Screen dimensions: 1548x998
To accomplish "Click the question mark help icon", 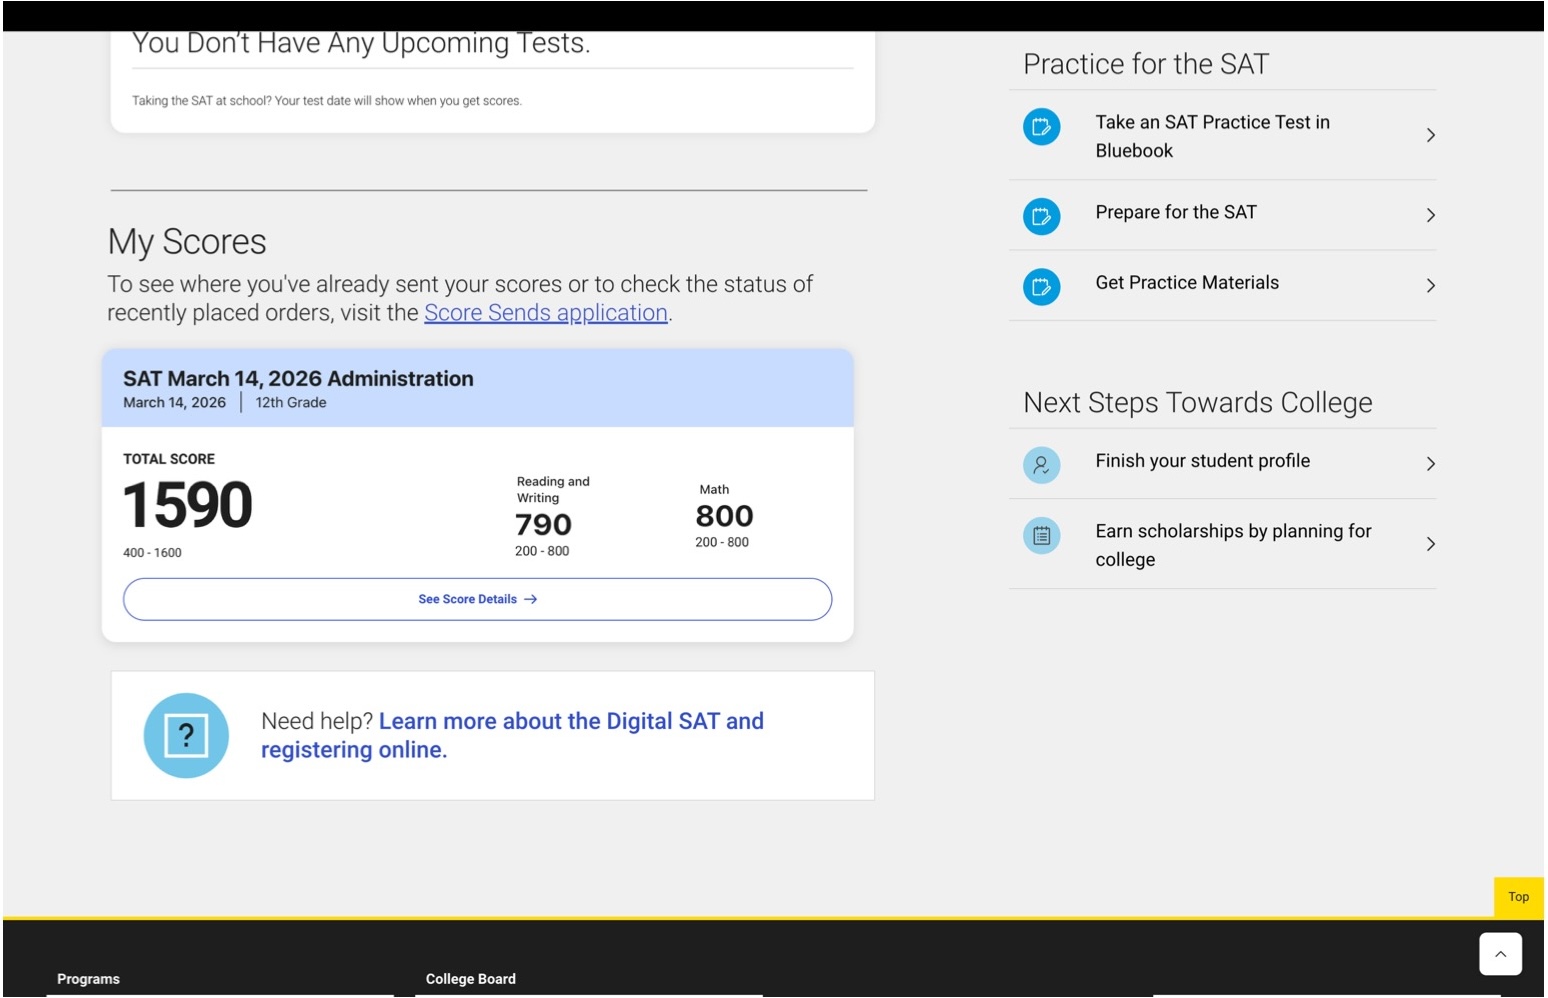I will click(x=186, y=735).
